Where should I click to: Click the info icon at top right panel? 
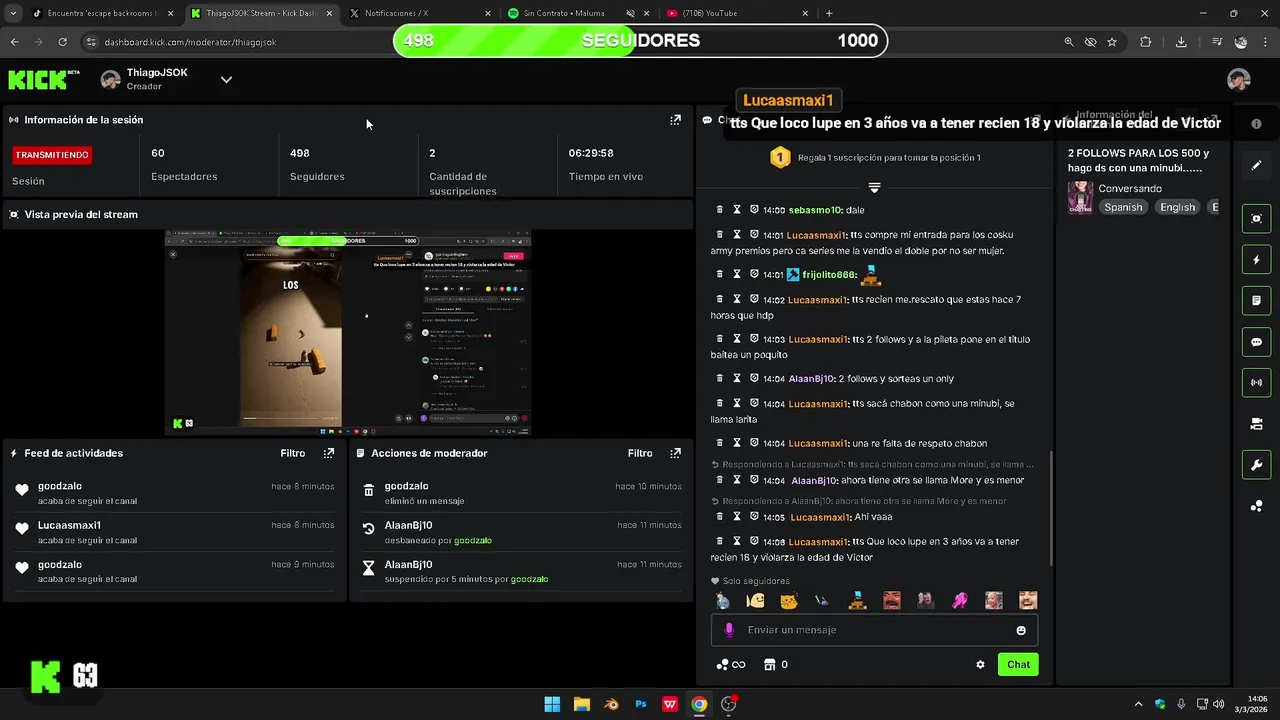pyautogui.click(x=1256, y=123)
